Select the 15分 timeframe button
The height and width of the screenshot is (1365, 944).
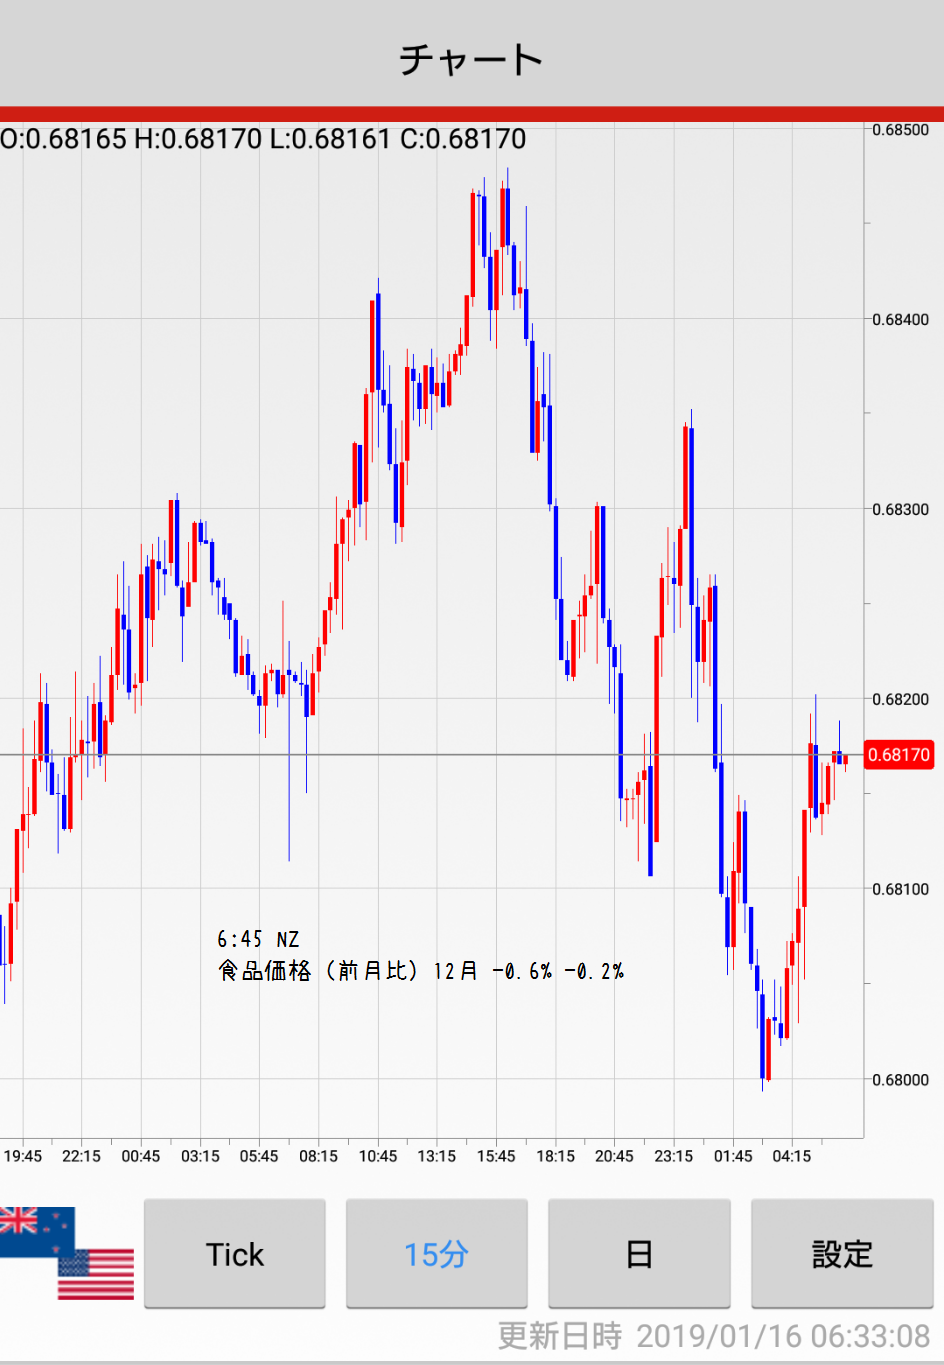(436, 1254)
